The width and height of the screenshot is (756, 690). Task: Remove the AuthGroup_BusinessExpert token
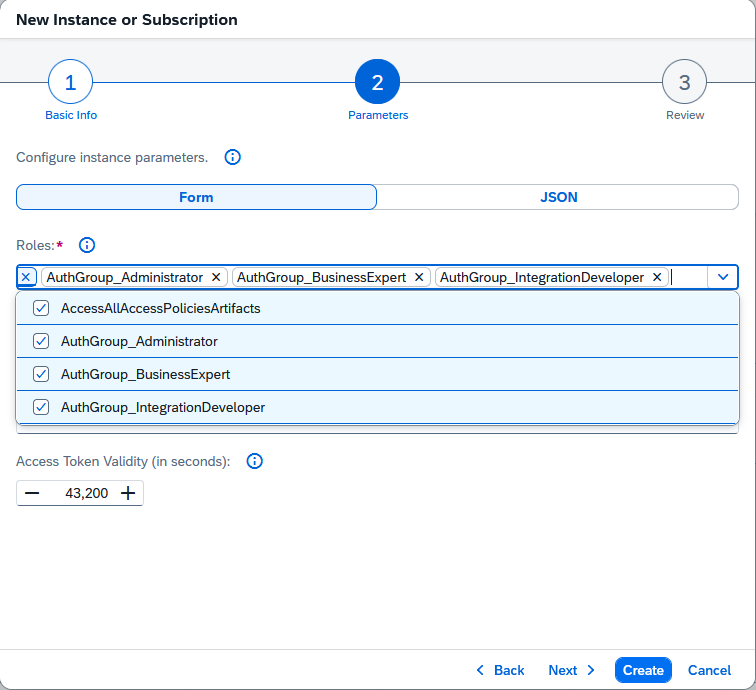(419, 277)
